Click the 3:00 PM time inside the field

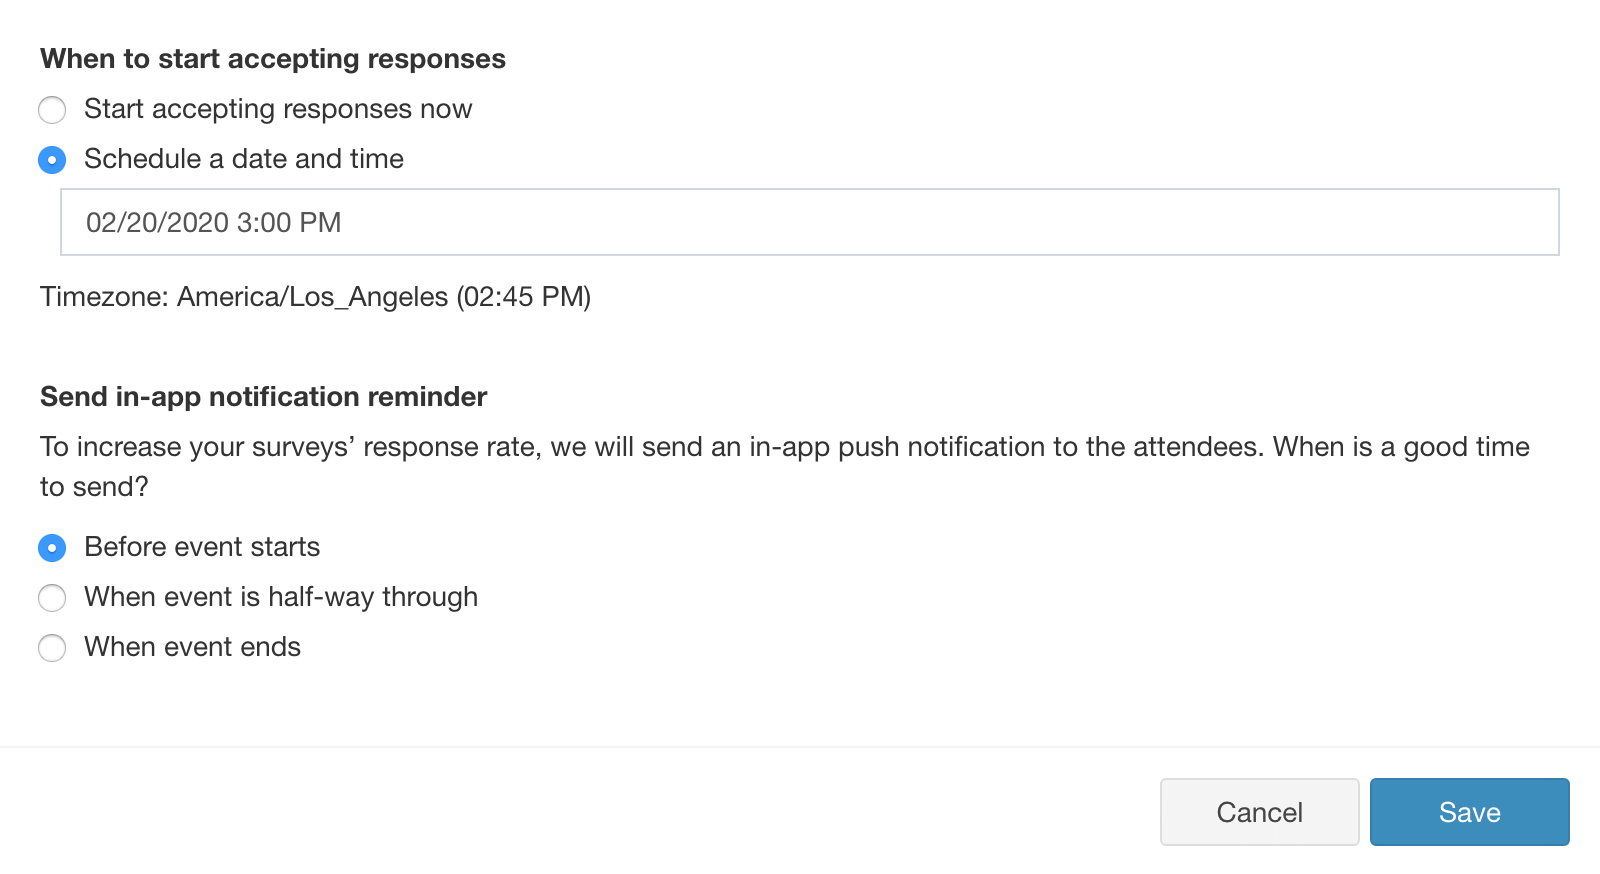[289, 222]
